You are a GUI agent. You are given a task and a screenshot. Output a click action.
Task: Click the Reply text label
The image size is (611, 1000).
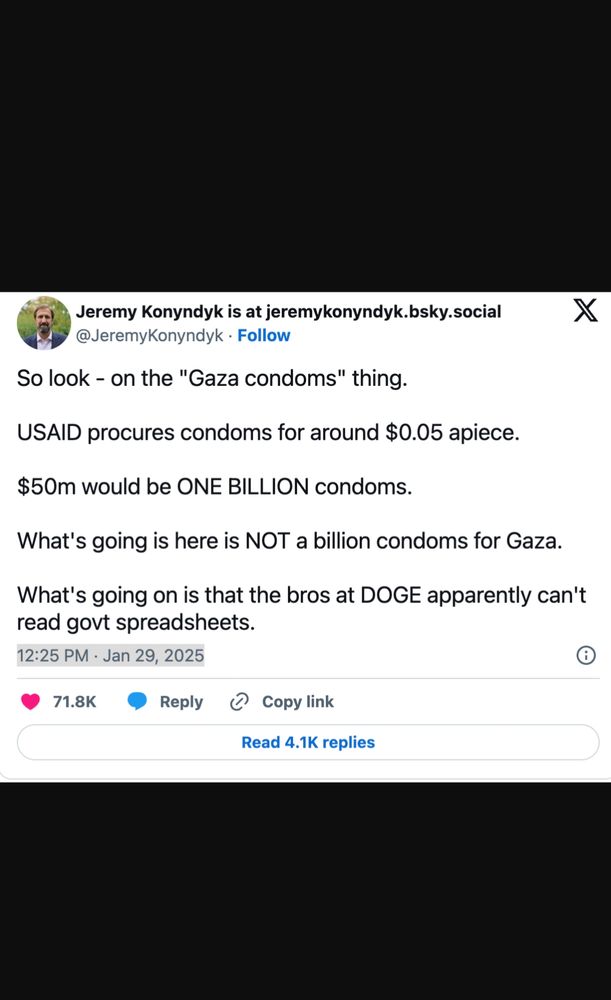point(181,702)
